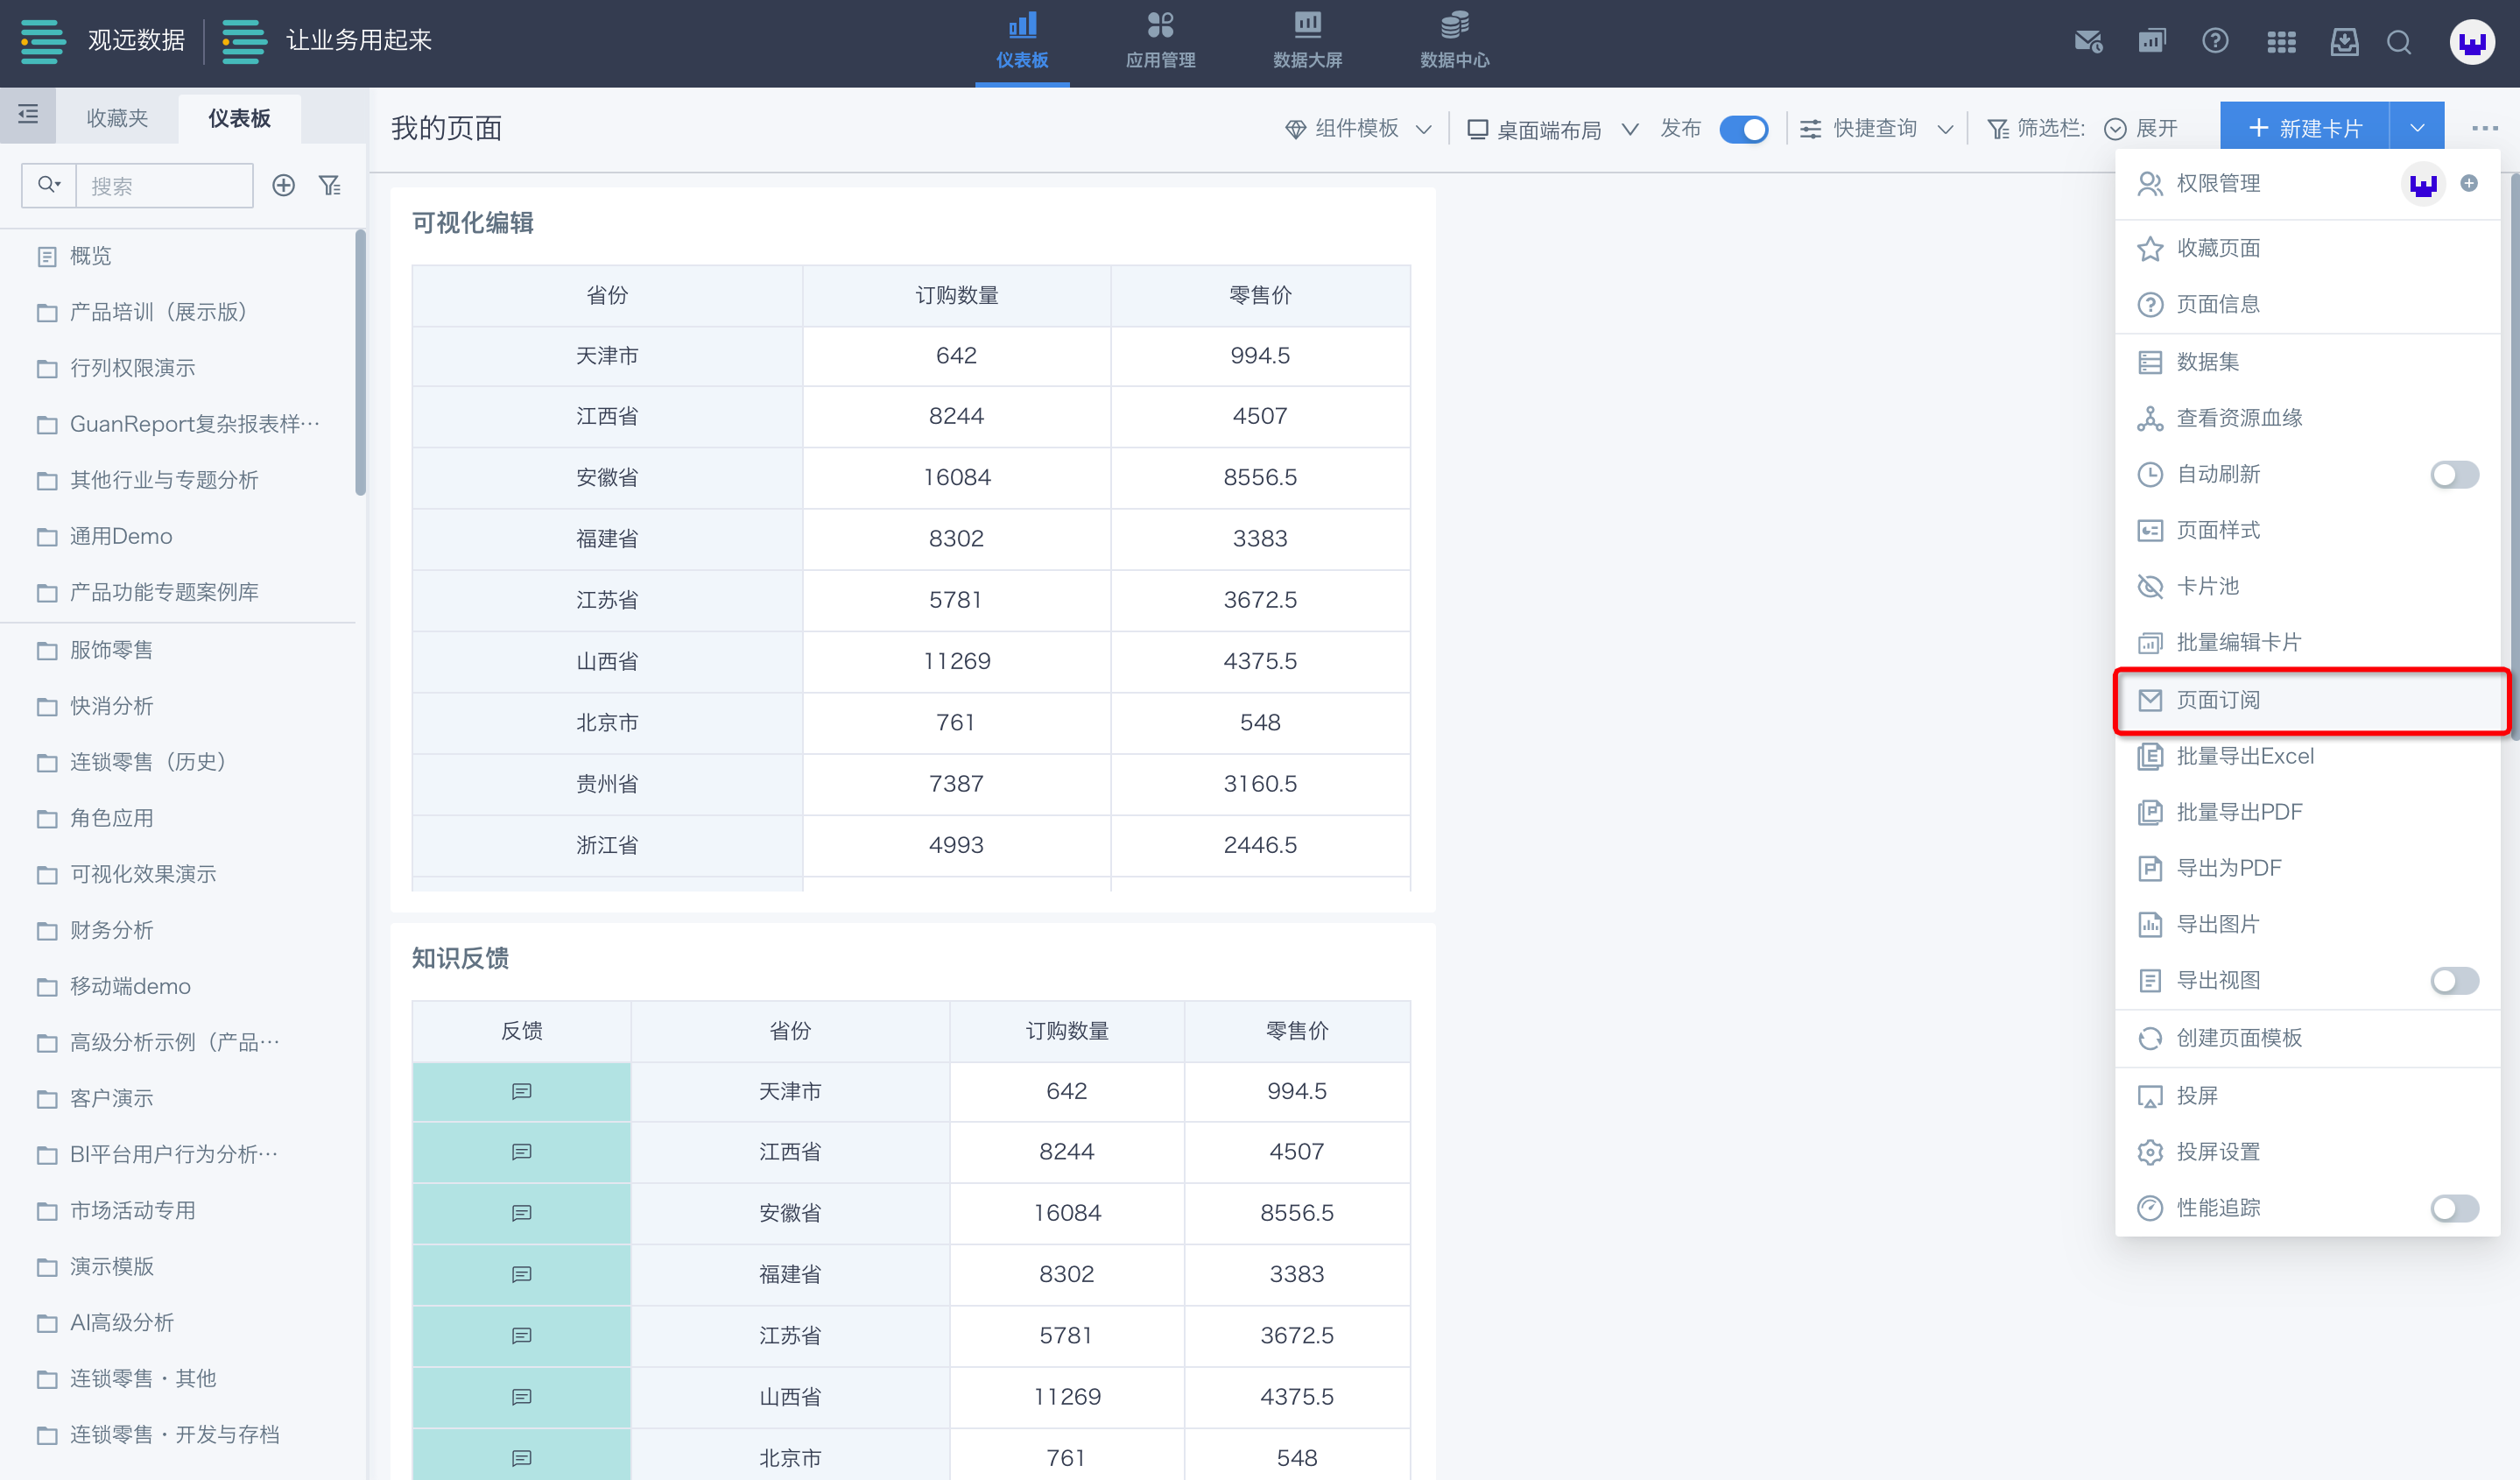Click the sidebar filter icon beside search
The image size is (2520, 1480).
[x=330, y=185]
